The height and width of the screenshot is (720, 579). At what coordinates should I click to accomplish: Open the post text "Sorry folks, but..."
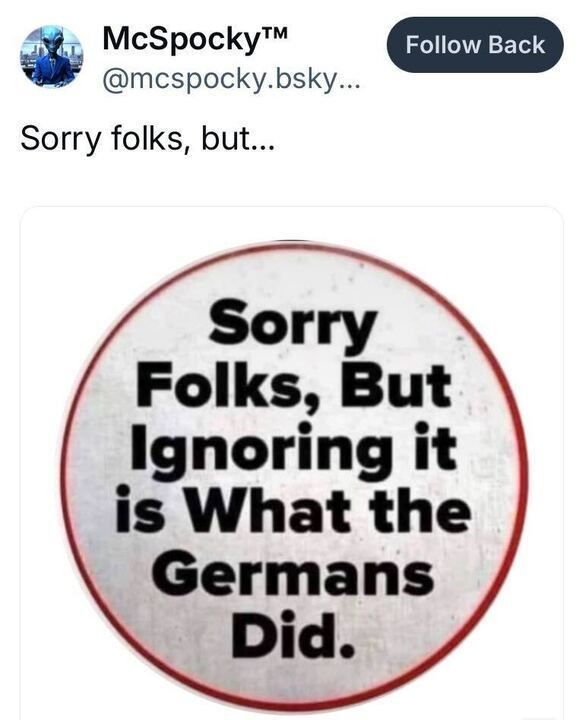(147, 138)
